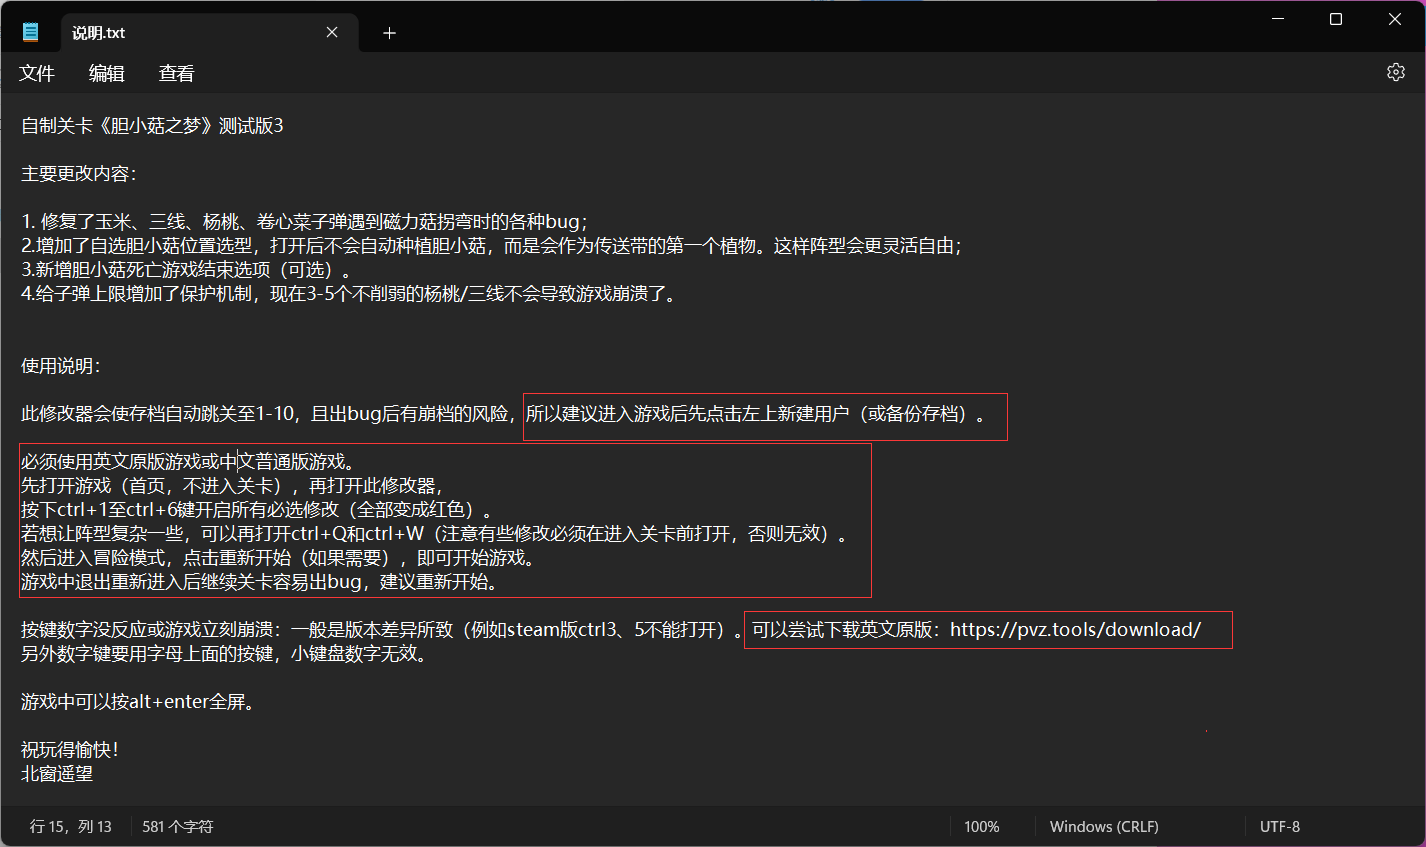Click the 行 15, 列 13 cursor position indicator
The width and height of the screenshot is (1426, 847).
click(x=71, y=826)
